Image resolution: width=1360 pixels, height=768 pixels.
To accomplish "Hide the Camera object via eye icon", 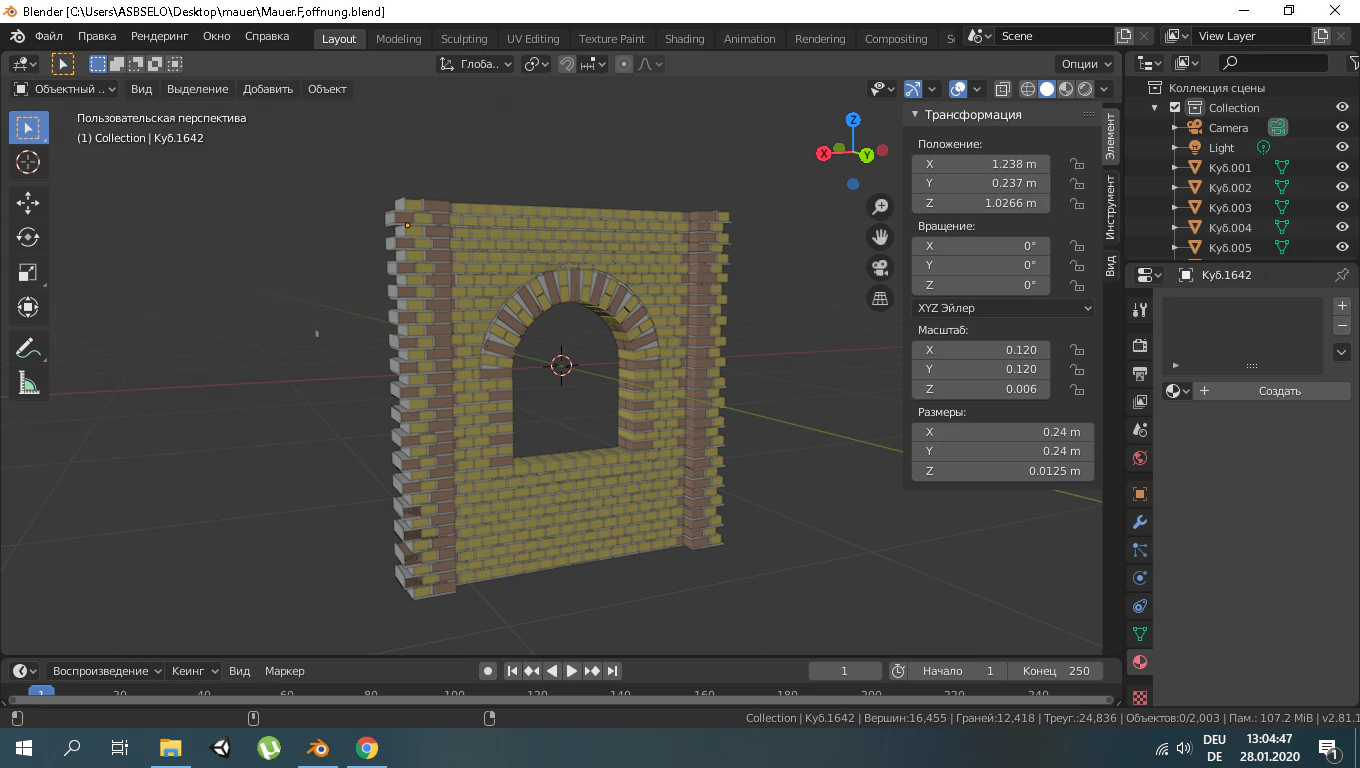I will click(1343, 128).
